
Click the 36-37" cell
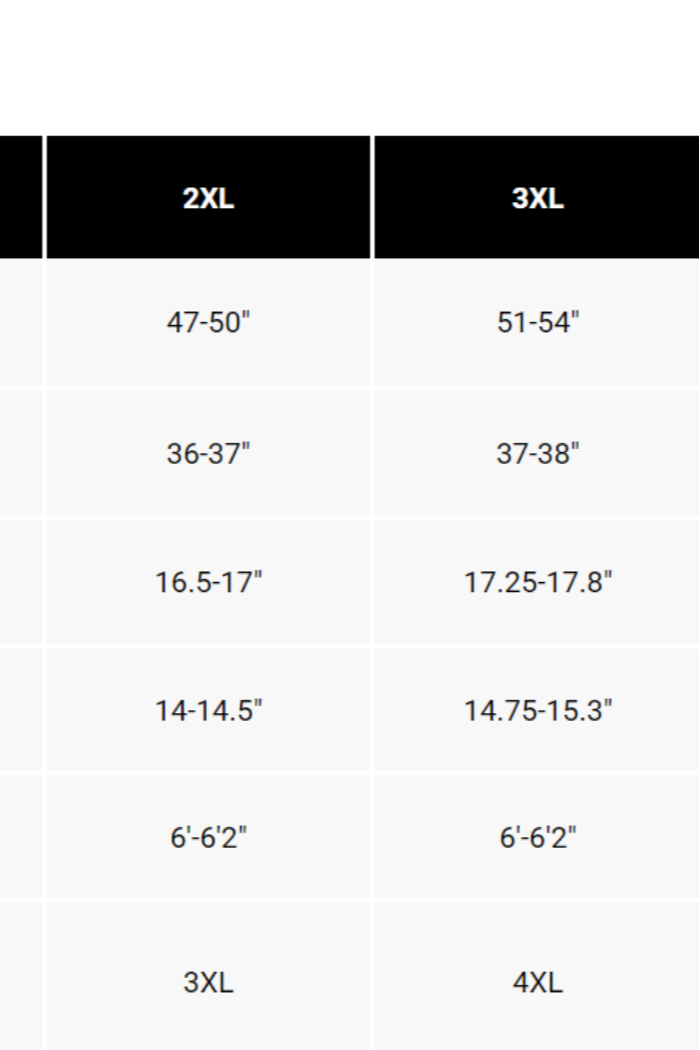[x=208, y=453]
